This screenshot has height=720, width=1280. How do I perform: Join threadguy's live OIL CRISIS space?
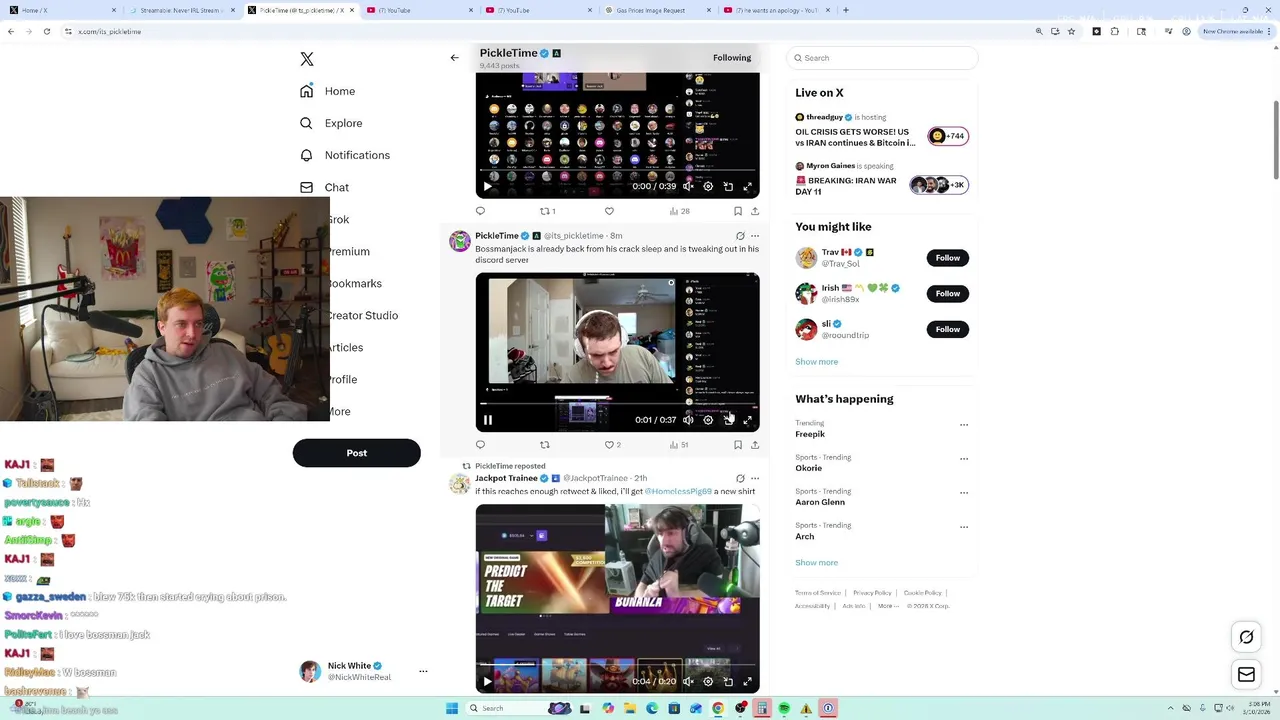pos(948,136)
